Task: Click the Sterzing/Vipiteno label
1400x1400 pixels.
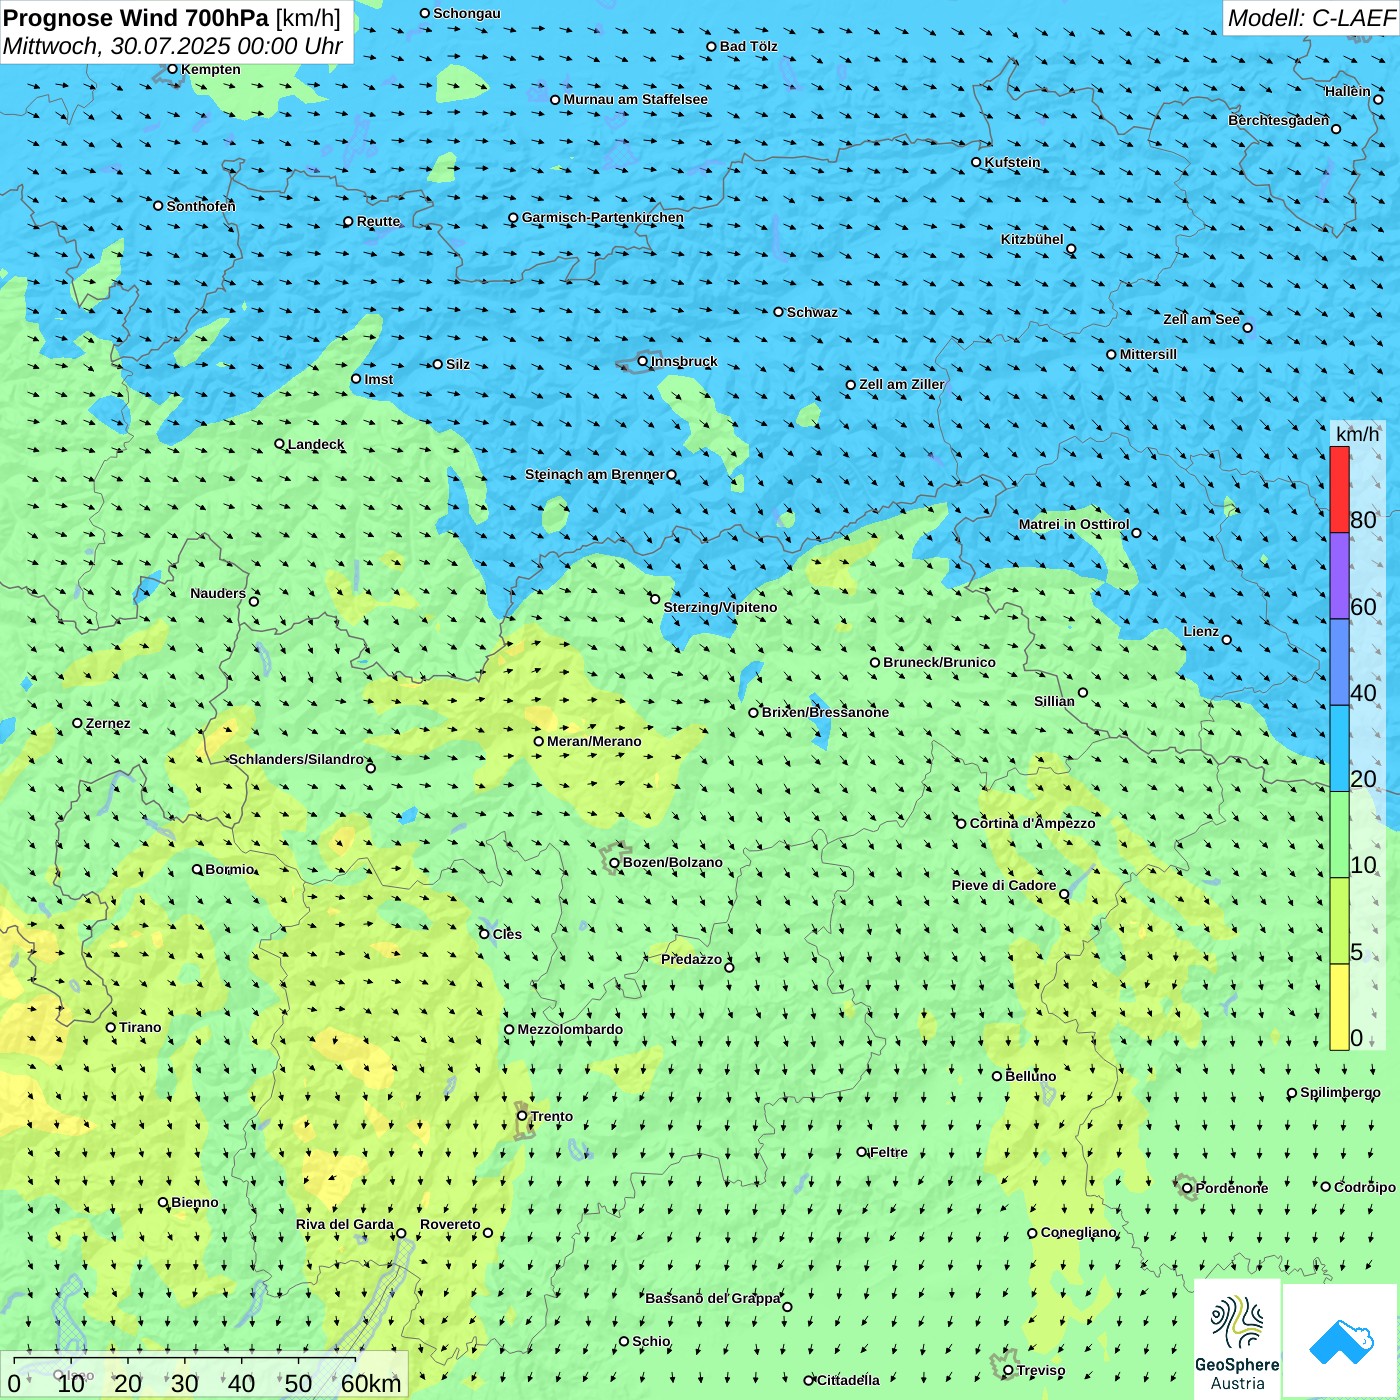Action: point(720,607)
